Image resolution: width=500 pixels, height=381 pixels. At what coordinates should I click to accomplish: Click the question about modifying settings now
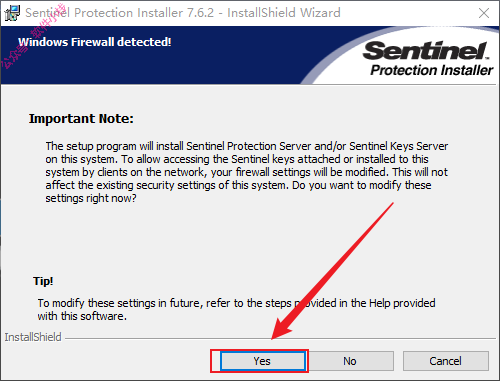[x=238, y=191]
